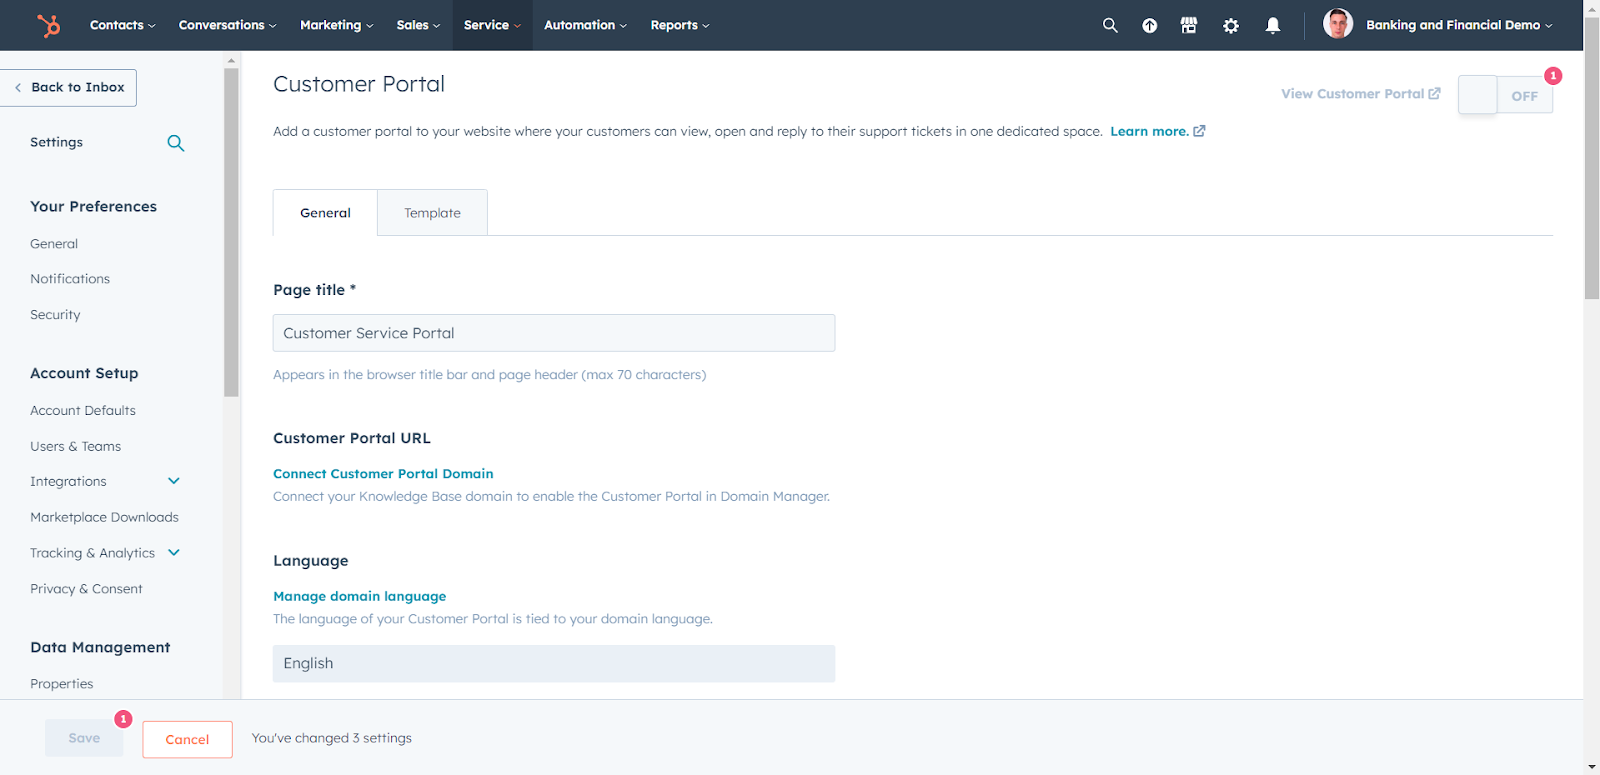1600x775 pixels.
Task: Click the Save button
Action: pos(84,738)
